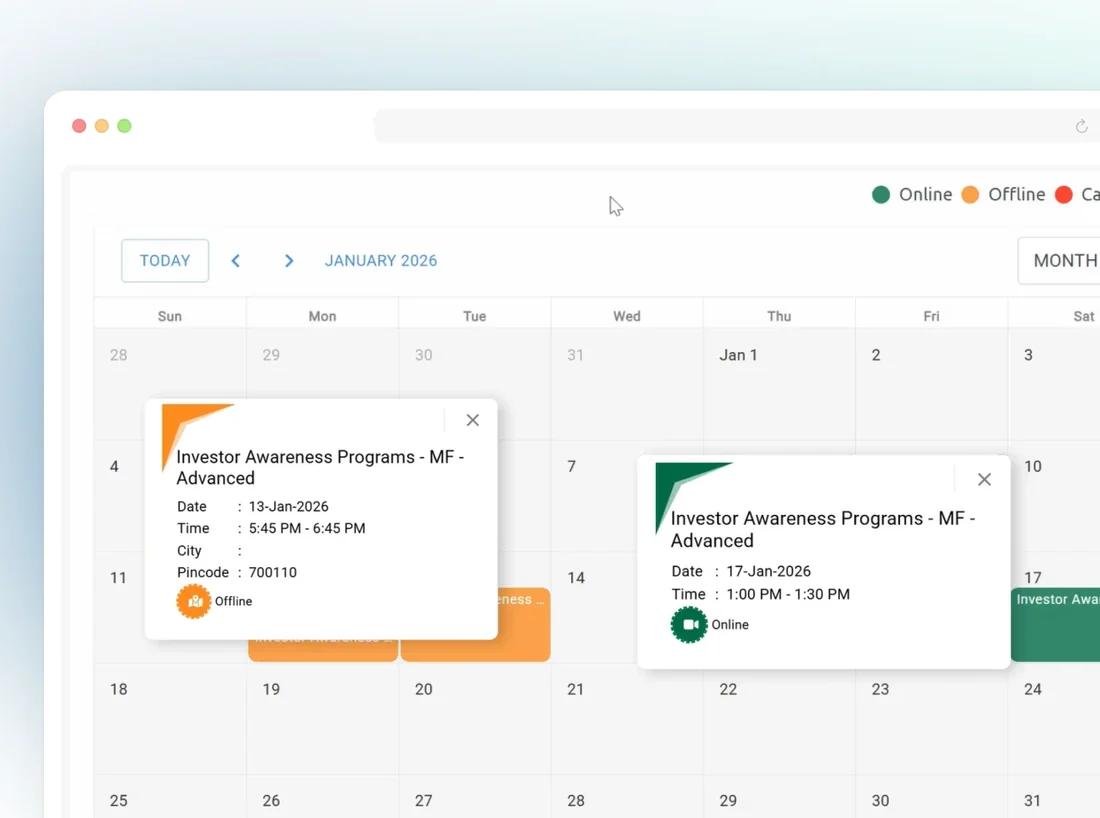Image resolution: width=1100 pixels, height=818 pixels.
Task: Click the yellow window minimize dot
Action: tap(102, 126)
